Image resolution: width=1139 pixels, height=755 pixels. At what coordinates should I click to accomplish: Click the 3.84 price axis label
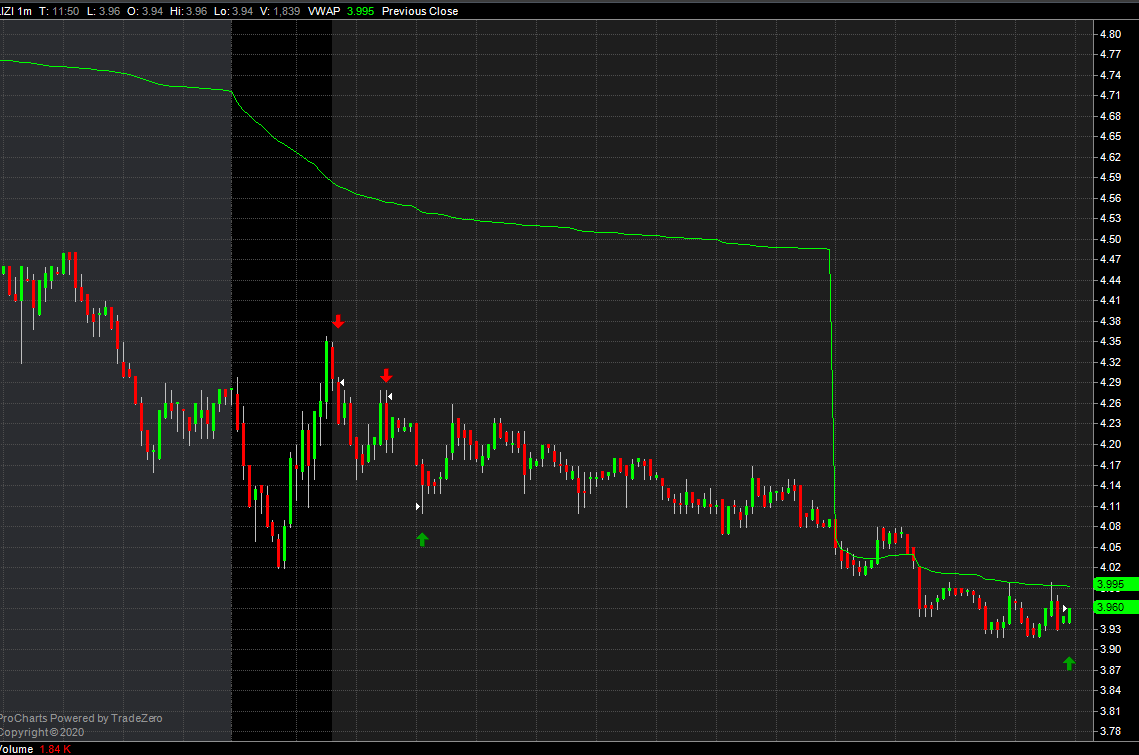1110,691
